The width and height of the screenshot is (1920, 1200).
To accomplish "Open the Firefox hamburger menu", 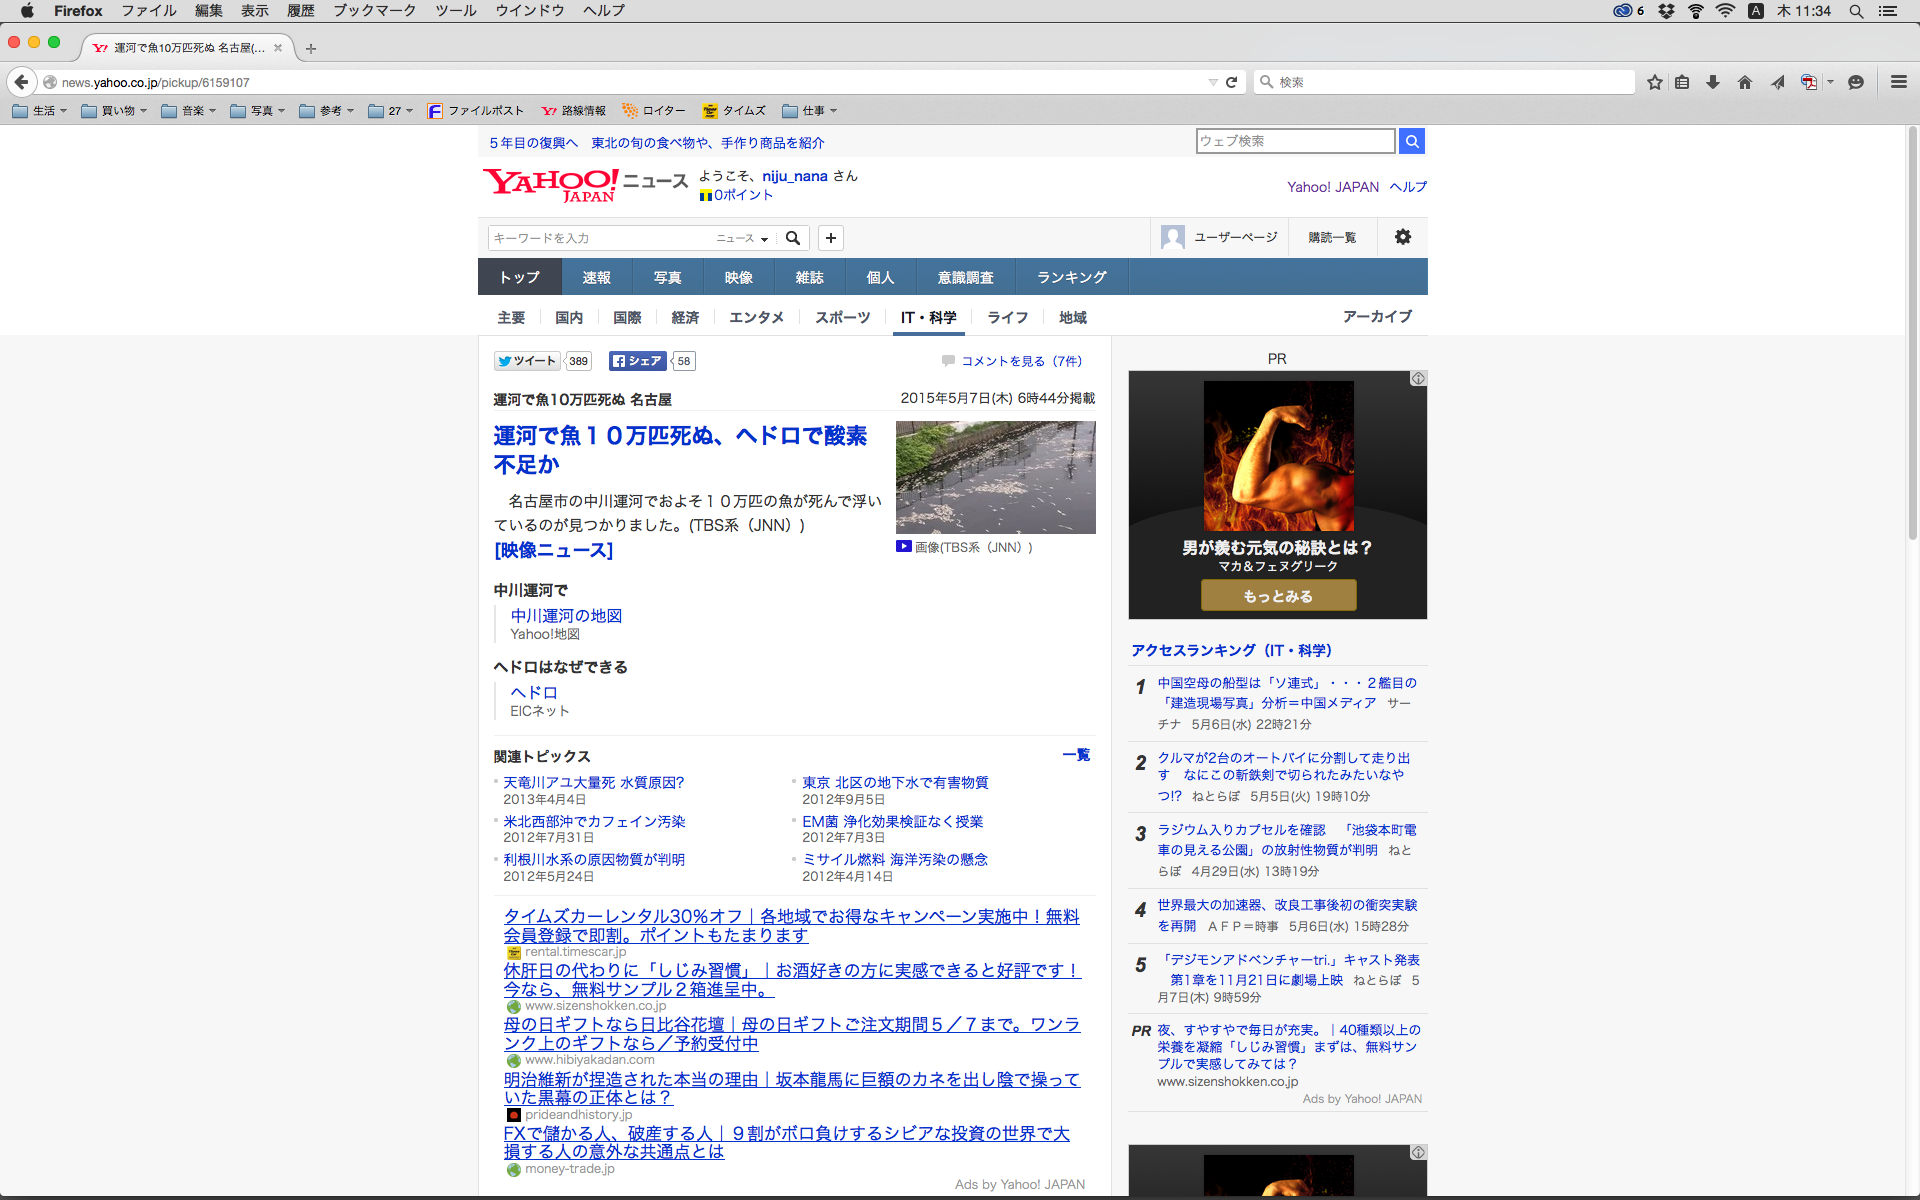I will point(1899,82).
